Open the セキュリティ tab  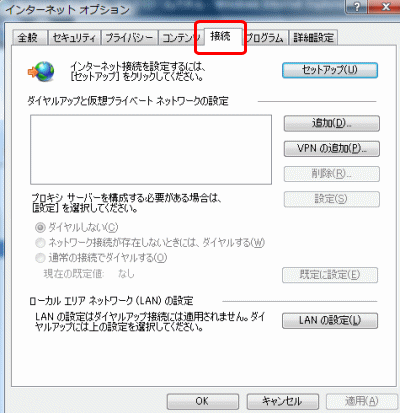[74, 38]
